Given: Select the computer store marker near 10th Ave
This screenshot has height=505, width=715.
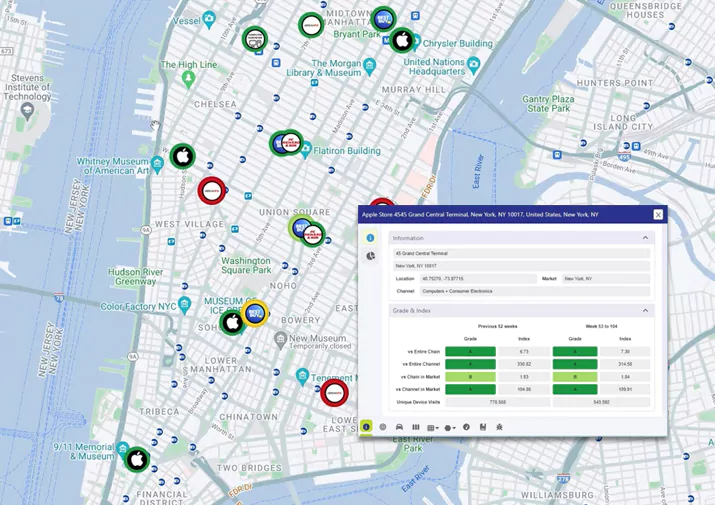Looking at the screenshot, I should pos(255,39).
